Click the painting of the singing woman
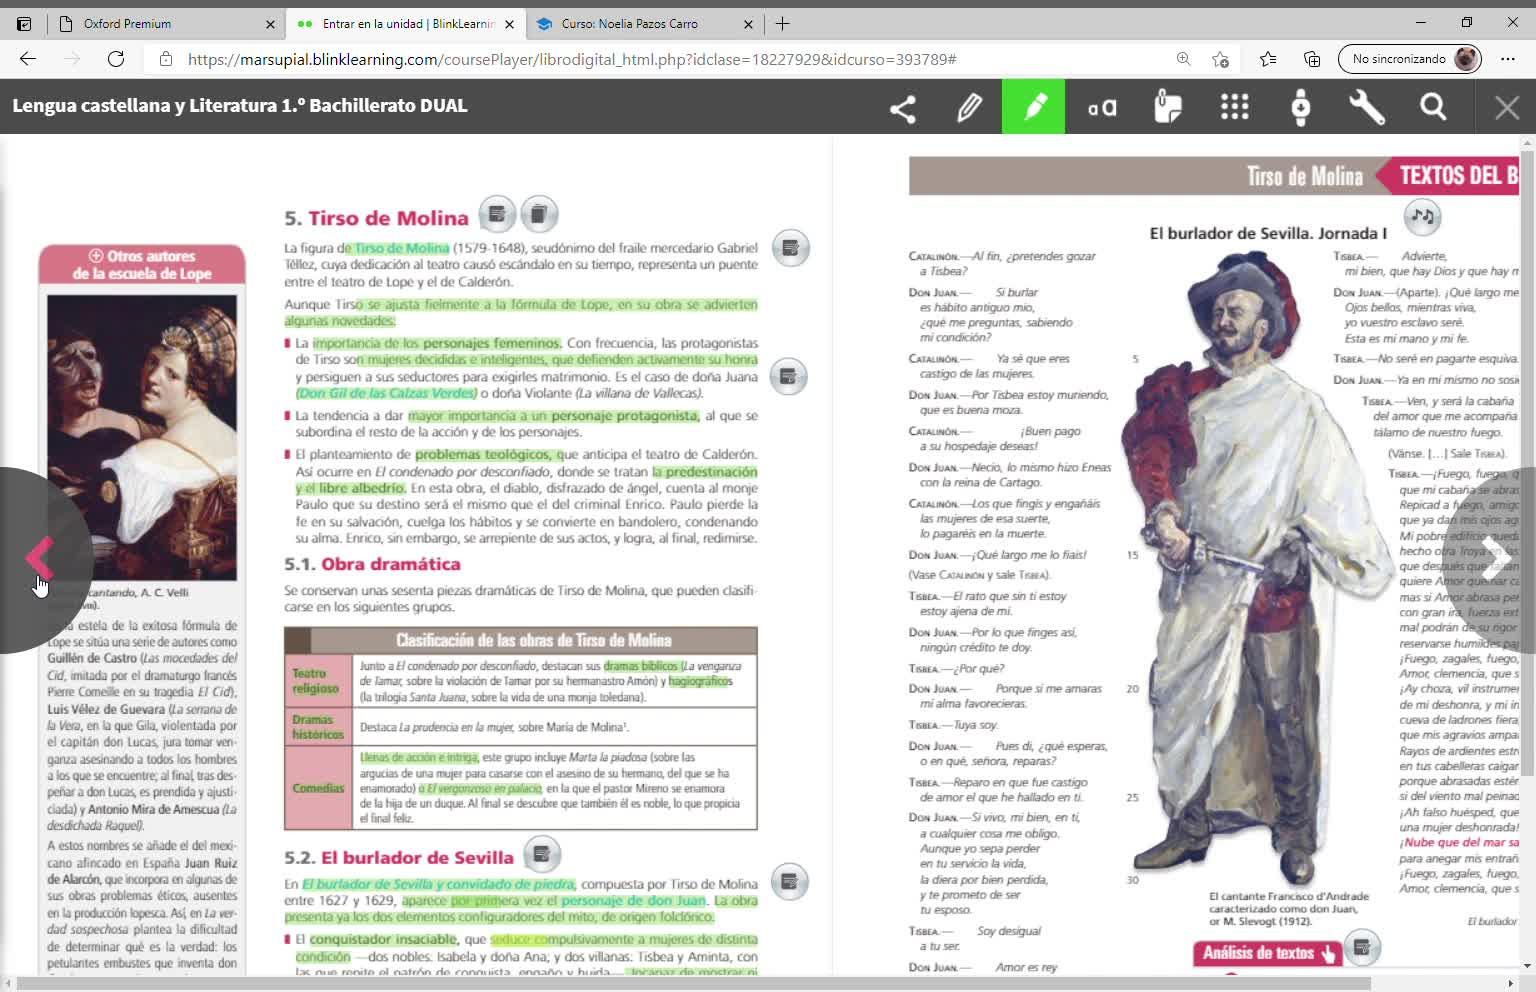This screenshot has height=992, width=1536. [142, 437]
